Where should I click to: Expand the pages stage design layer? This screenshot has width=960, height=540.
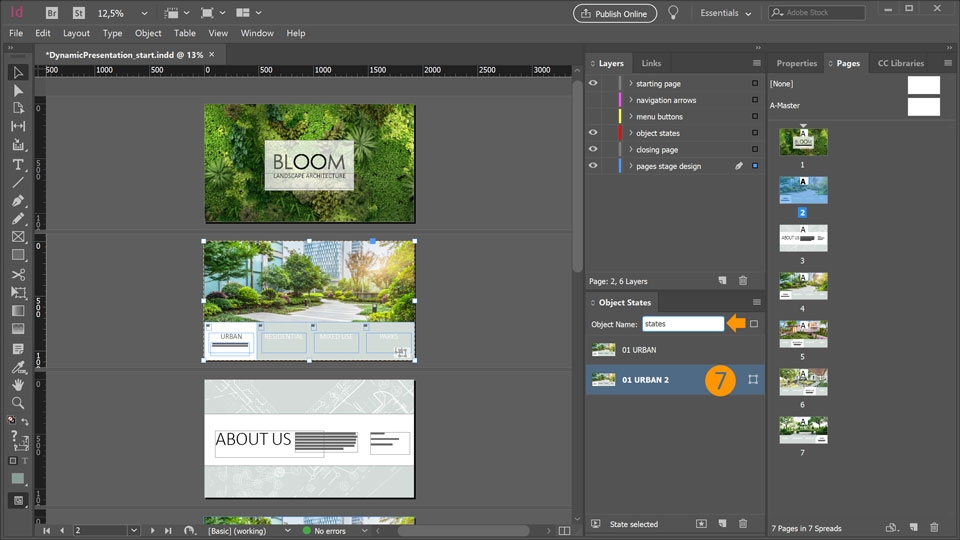pyautogui.click(x=631, y=166)
